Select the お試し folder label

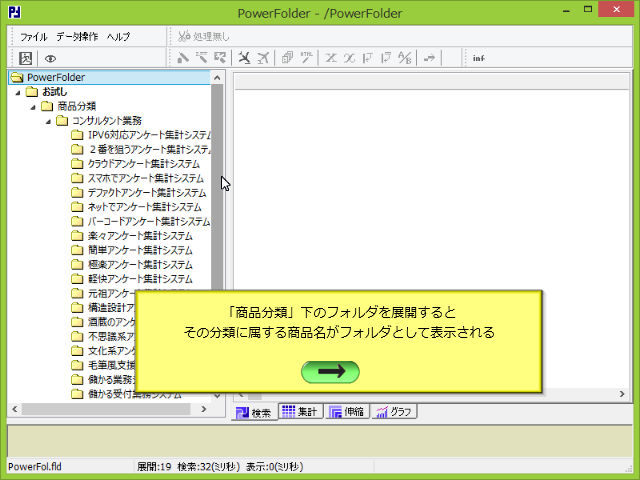54,92
